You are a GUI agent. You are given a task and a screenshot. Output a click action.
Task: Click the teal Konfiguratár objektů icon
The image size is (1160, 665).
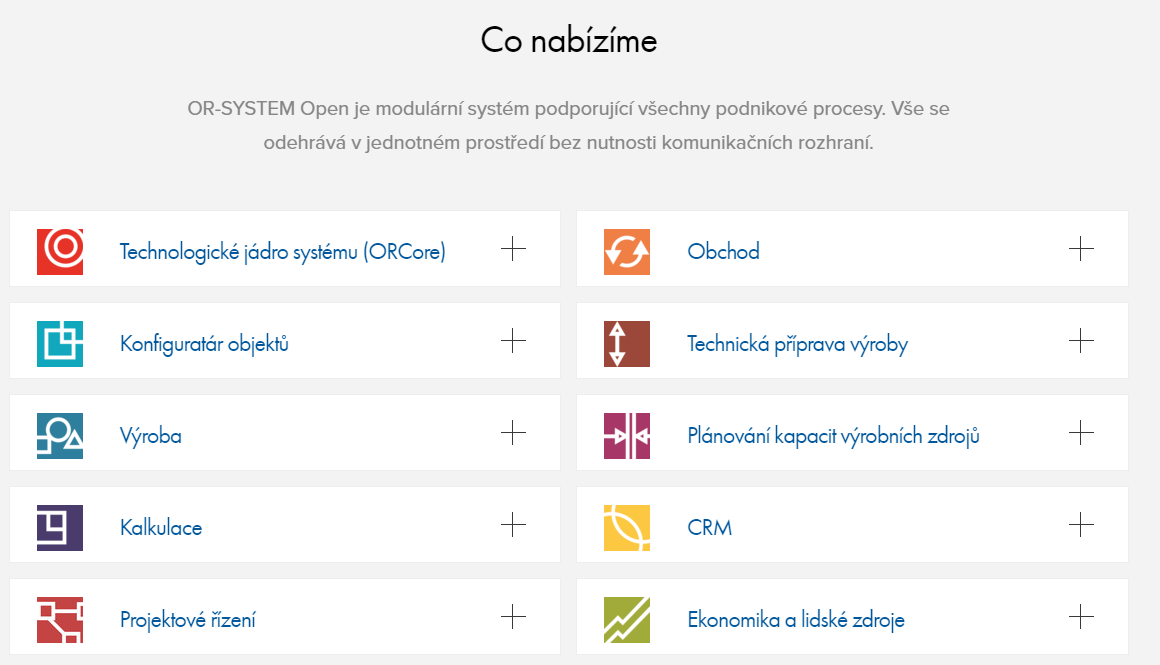pos(60,343)
